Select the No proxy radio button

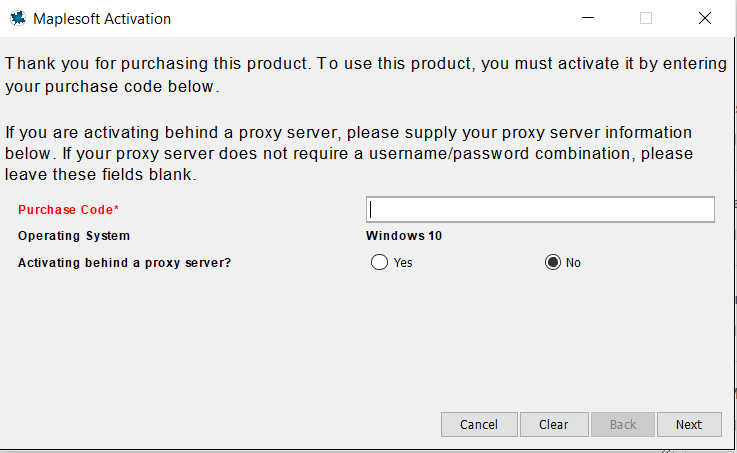(x=552, y=262)
